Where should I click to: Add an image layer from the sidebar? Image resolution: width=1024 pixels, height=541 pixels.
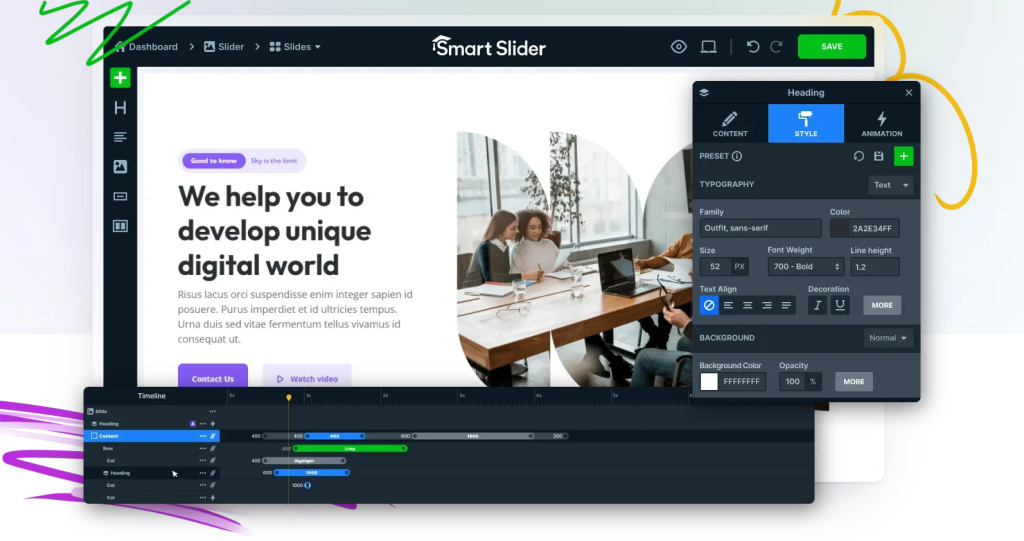point(120,167)
